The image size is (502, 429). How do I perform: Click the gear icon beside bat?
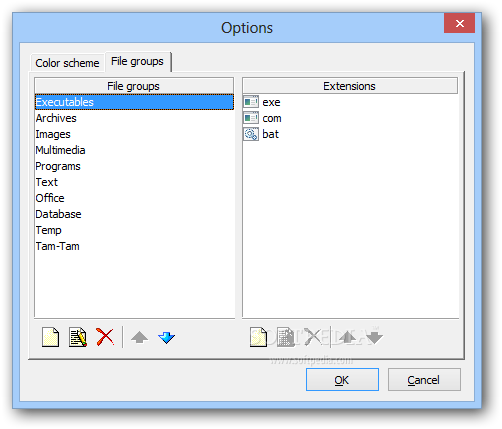pyautogui.click(x=251, y=134)
